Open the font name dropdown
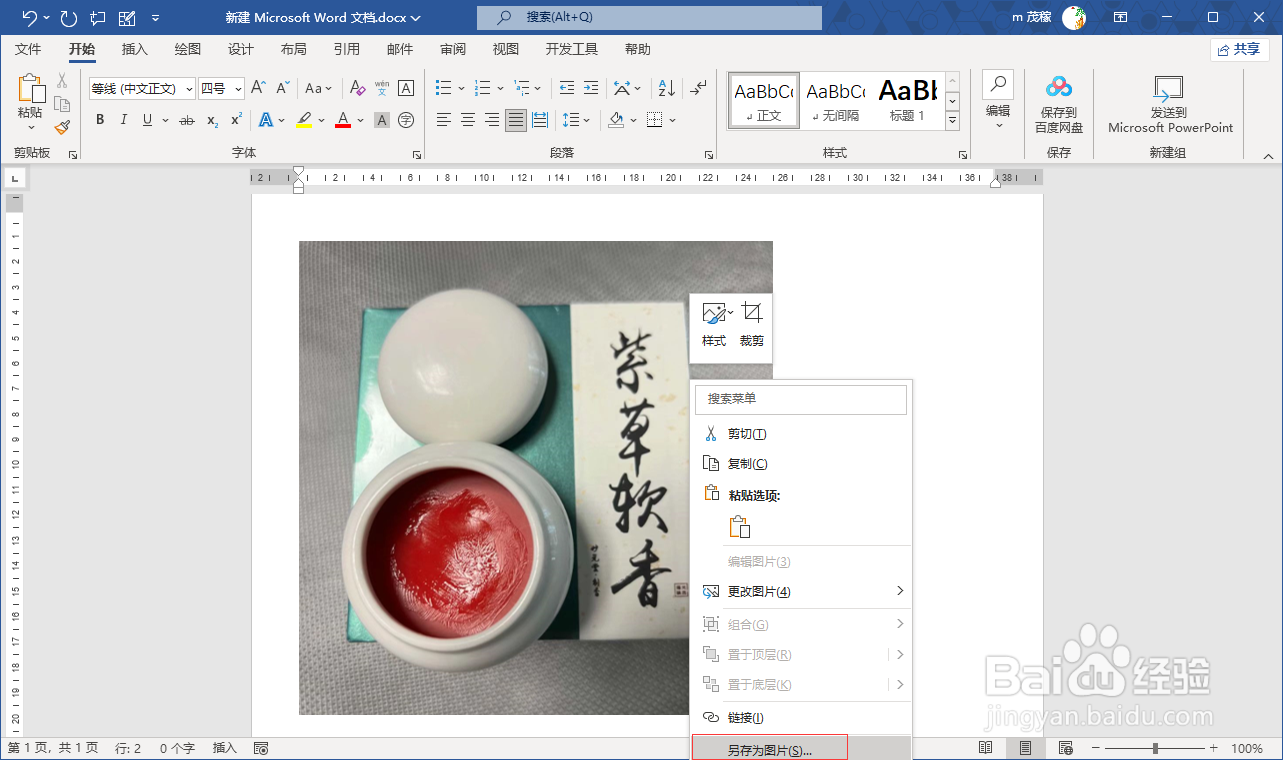The height and width of the screenshot is (760, 1283). [189, 89]
